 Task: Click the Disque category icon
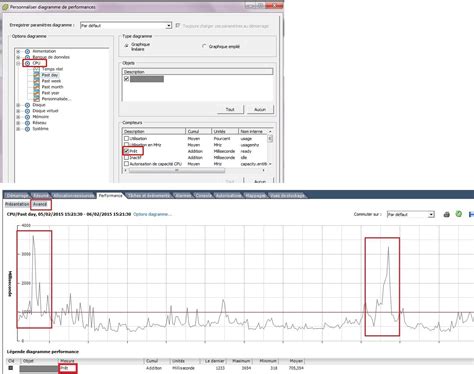coord(28,105)
